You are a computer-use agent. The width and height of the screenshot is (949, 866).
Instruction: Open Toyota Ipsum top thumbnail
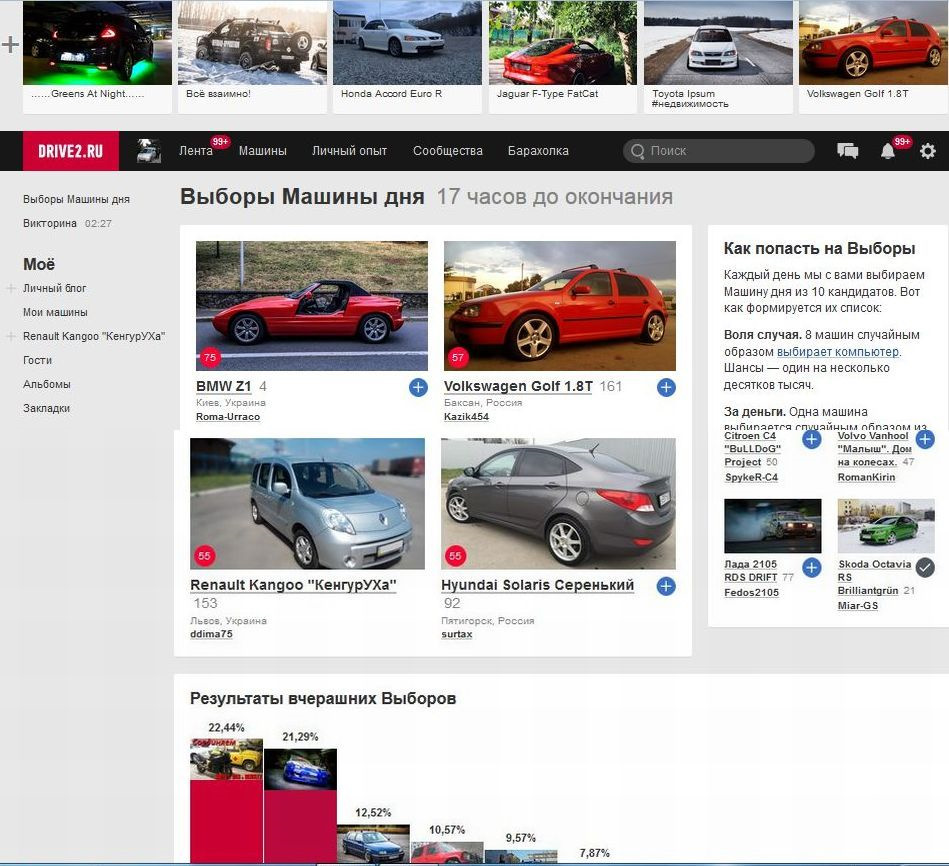pyautogui.click(x=718, y=42)
